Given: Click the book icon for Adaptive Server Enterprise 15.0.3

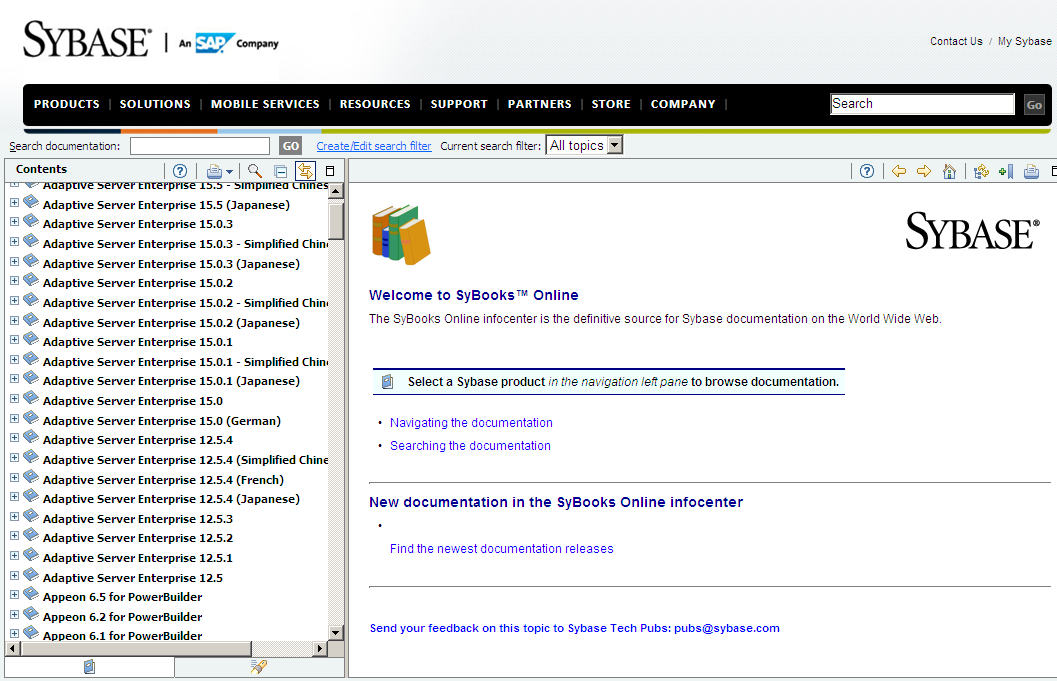Looking at the screenshot, I should (31, 220).
